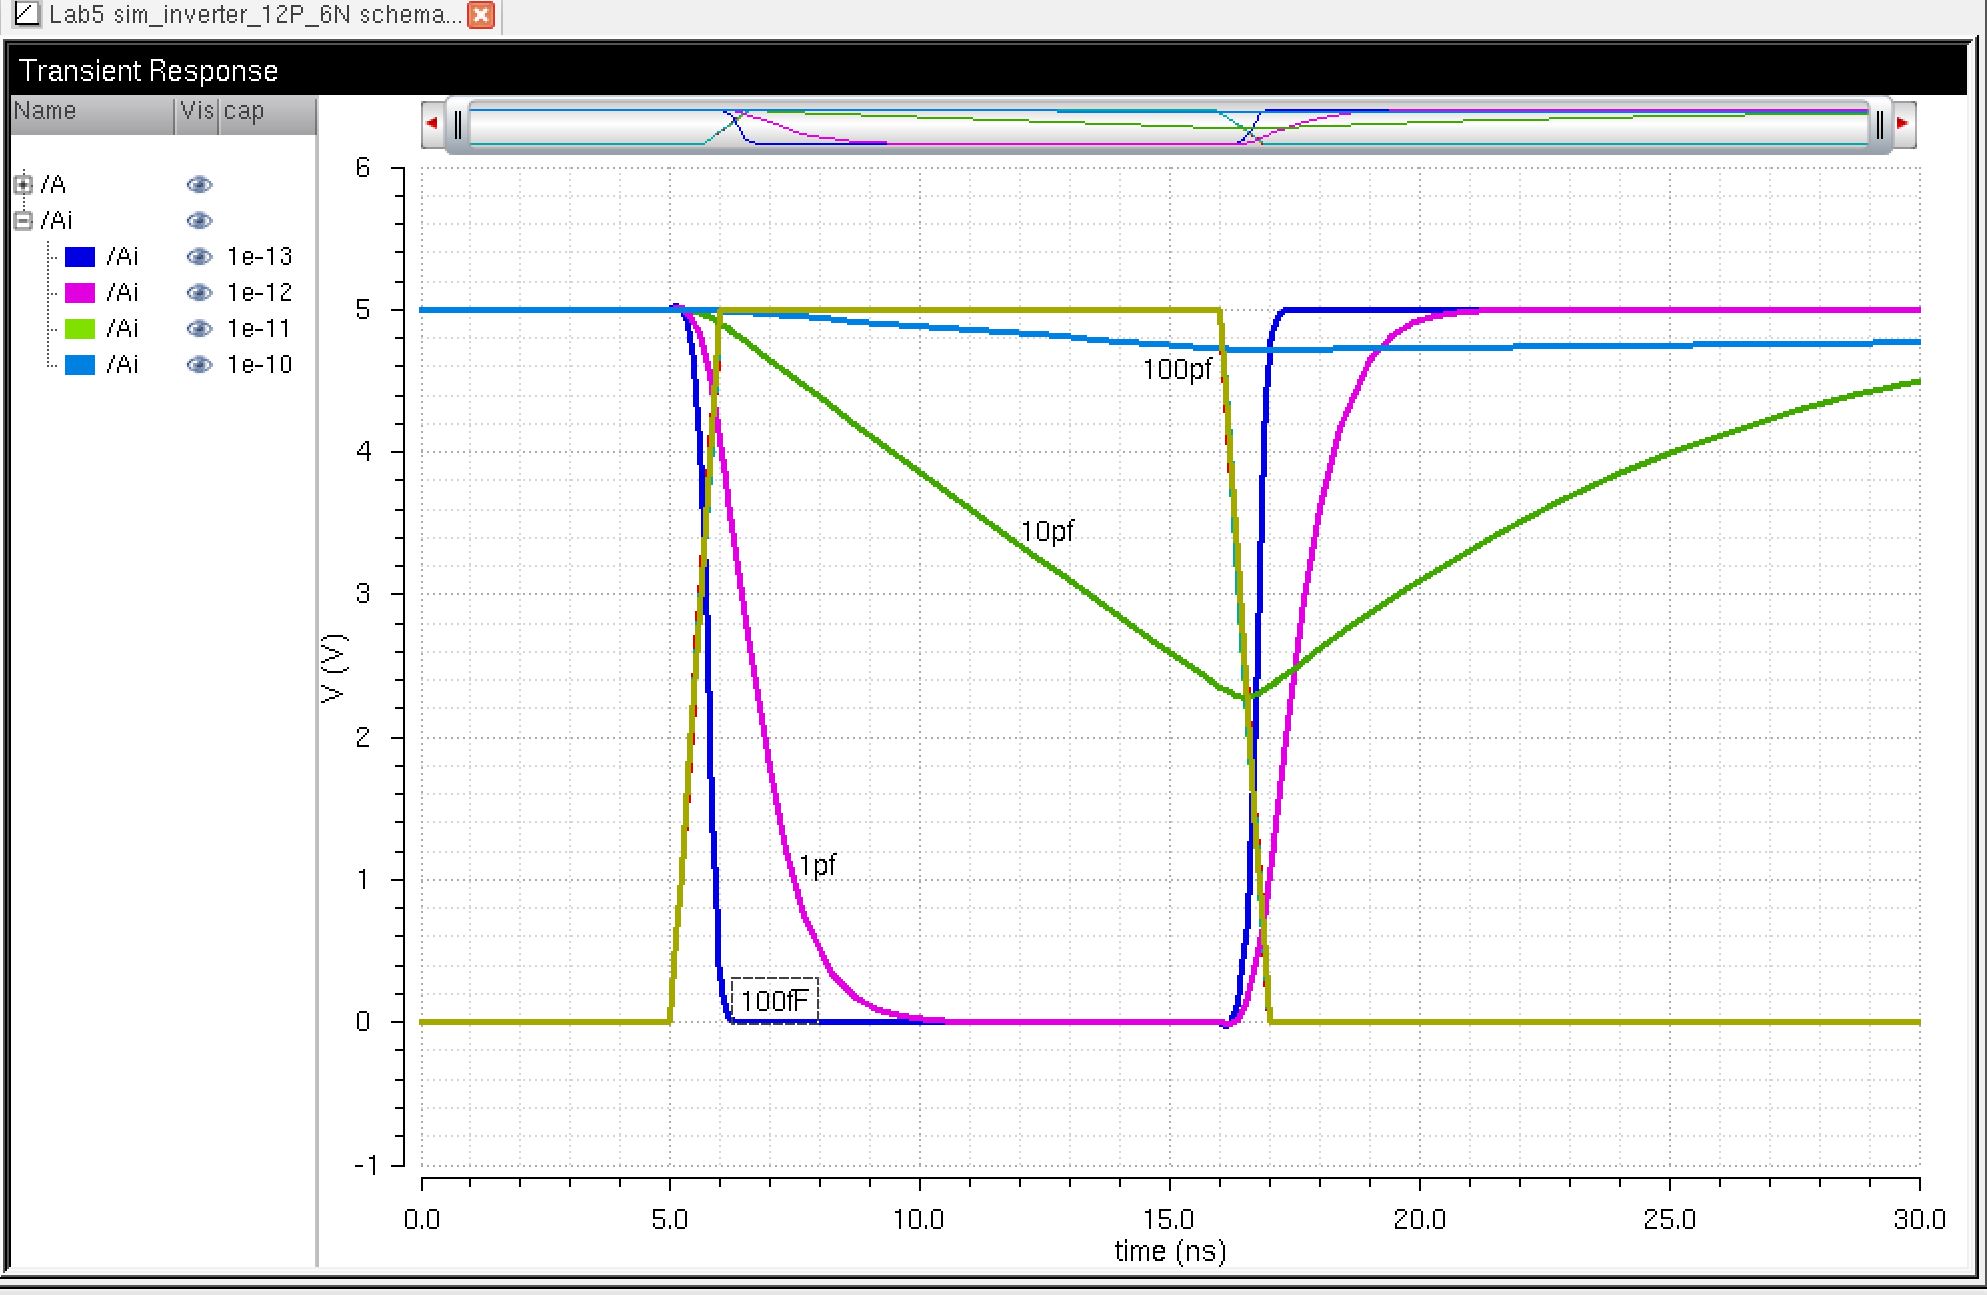Click the tab's waveform window icon

[27, 14]
